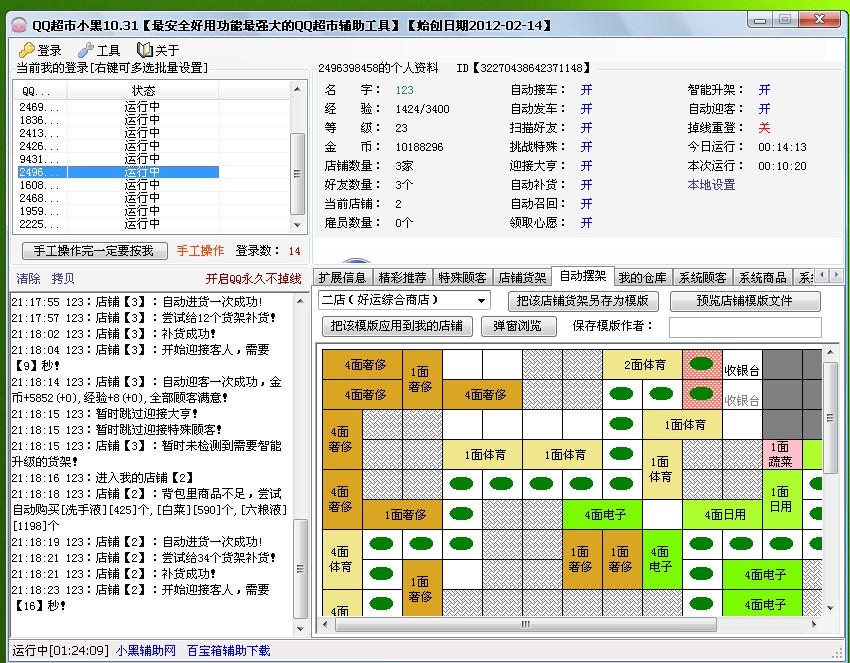
Task: Toggle 自动接车 setting 开
Action: (x=586, y=90)
